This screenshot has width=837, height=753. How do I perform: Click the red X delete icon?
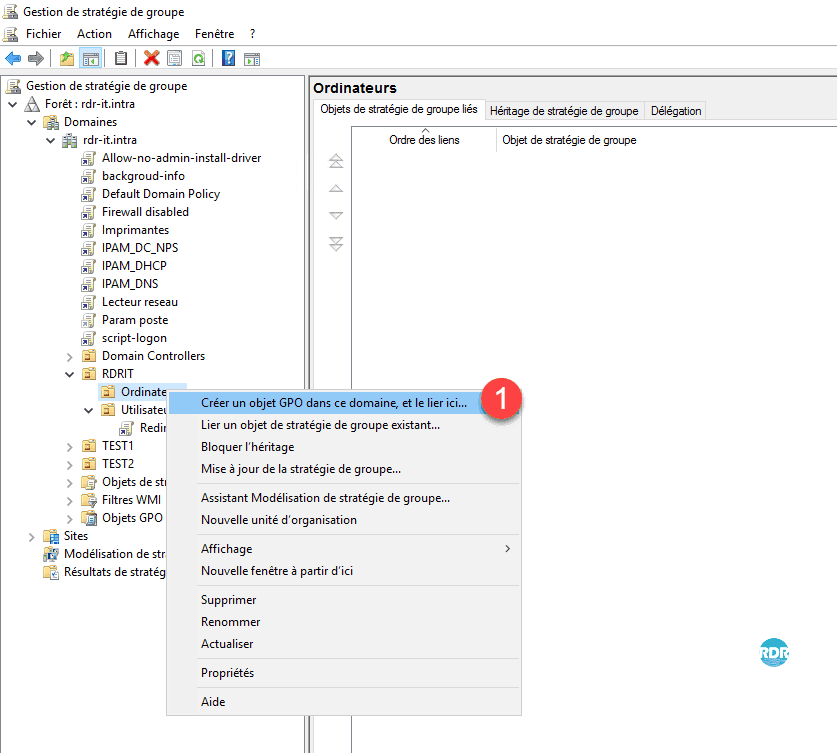click(152, 58)
